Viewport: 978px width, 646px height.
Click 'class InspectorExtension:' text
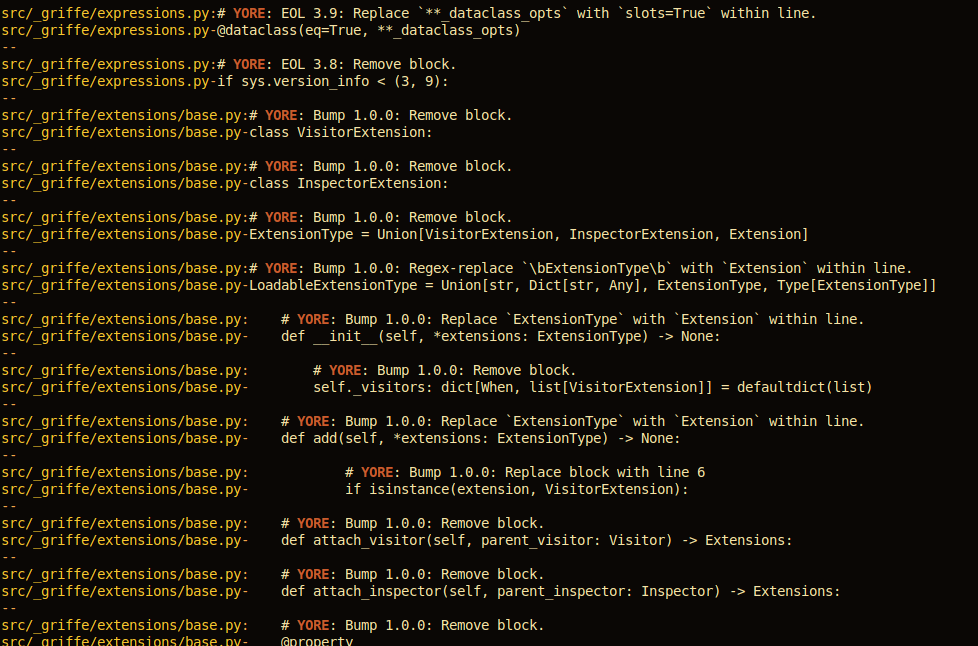tap(349, 183)
